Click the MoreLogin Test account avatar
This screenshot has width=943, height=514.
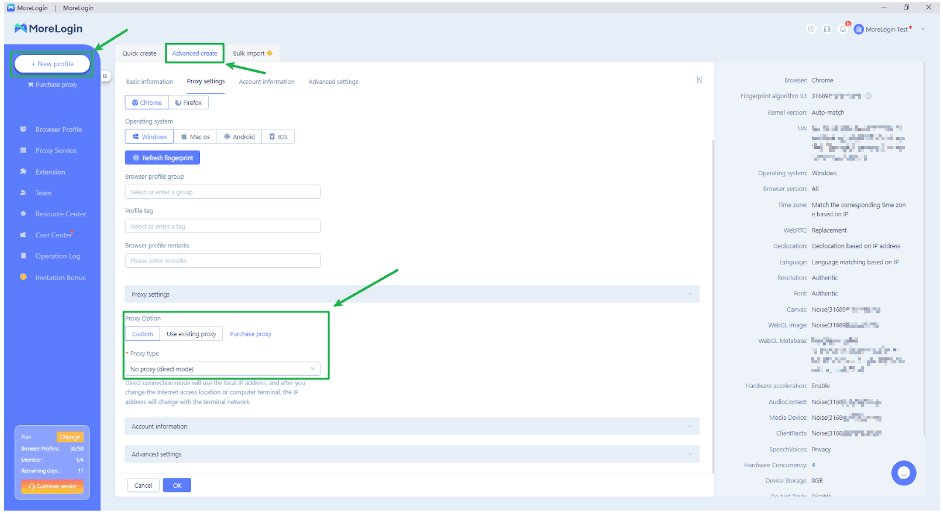859,29
